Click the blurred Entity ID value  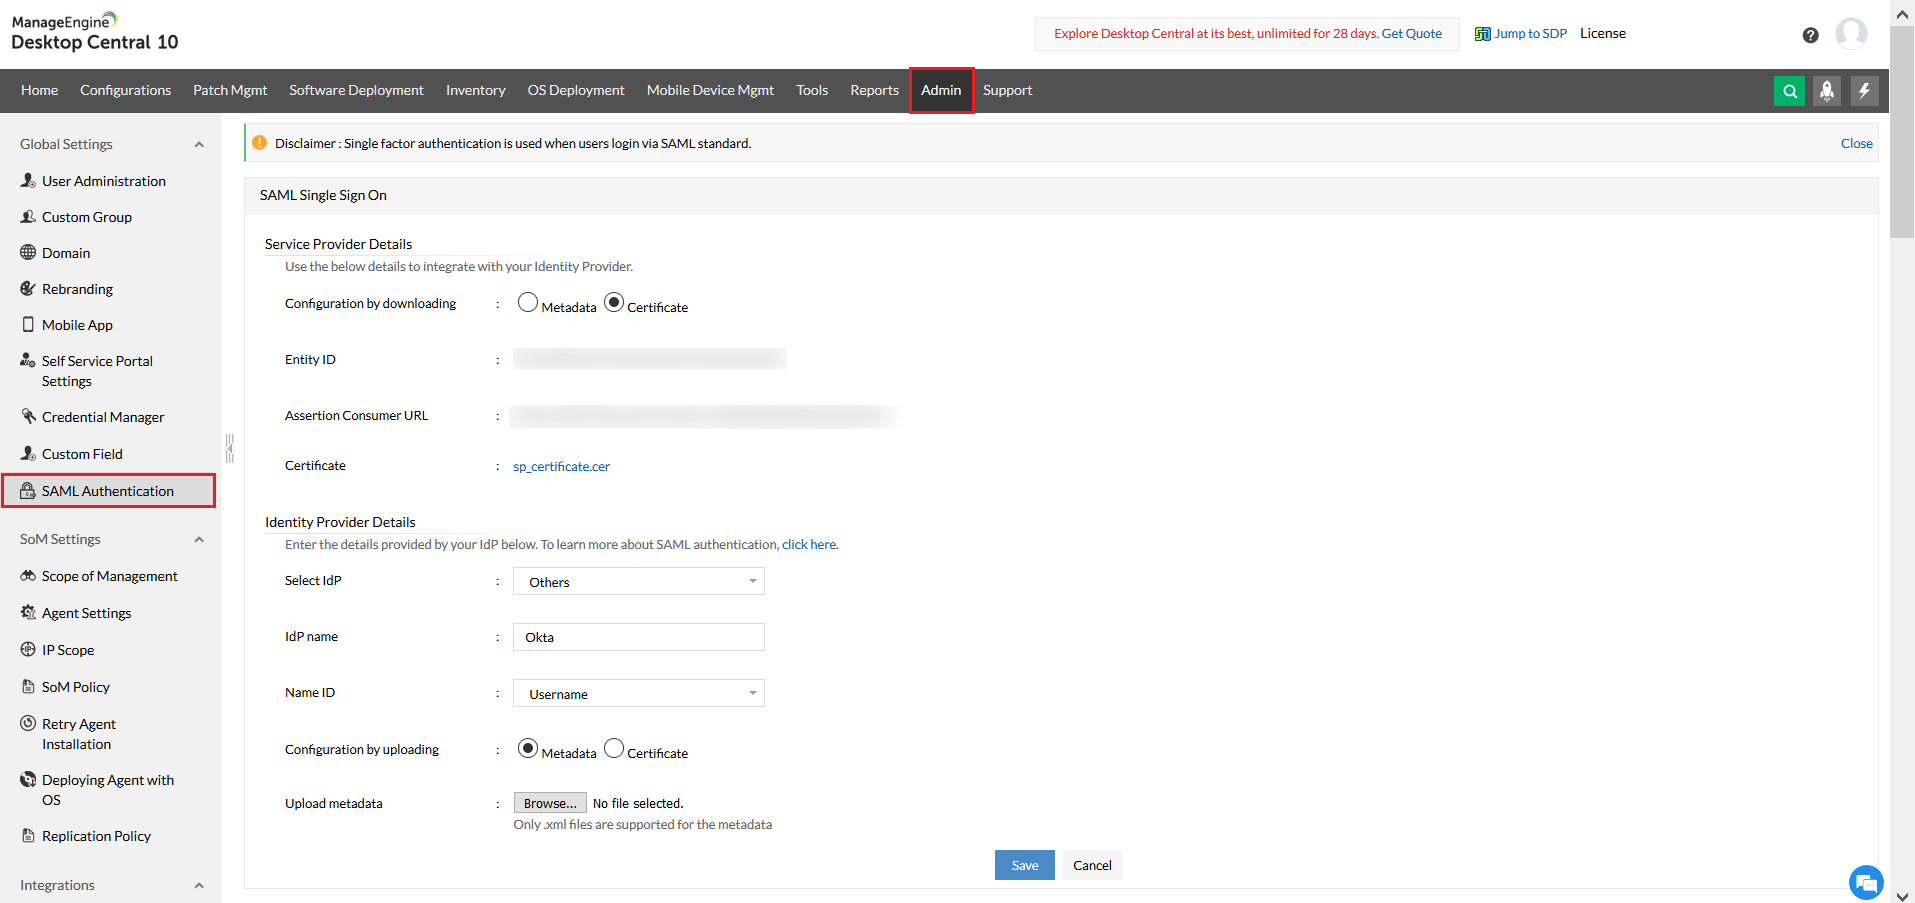(650, 359)
